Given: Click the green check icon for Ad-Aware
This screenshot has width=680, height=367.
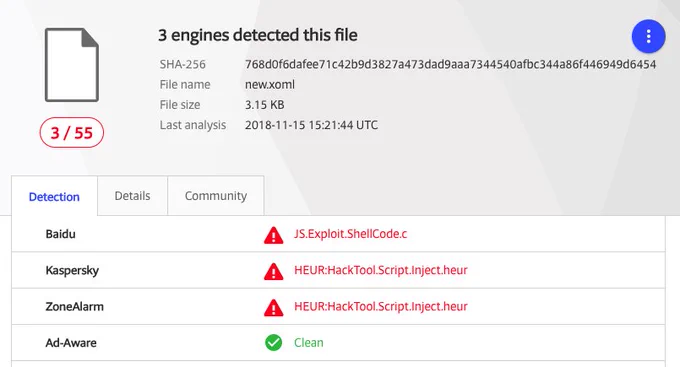Looking at the screenshot, I should pyautogui.click(x=274, y=343).
